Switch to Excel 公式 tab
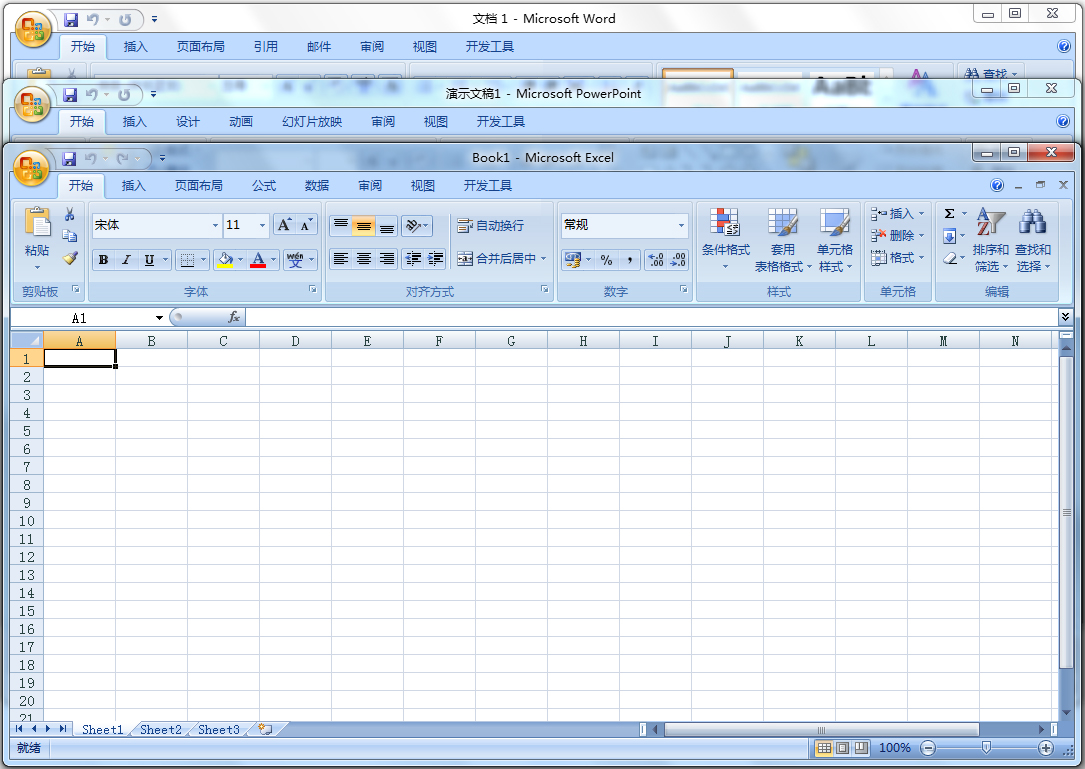1085x769 pixels. (264, 186)
